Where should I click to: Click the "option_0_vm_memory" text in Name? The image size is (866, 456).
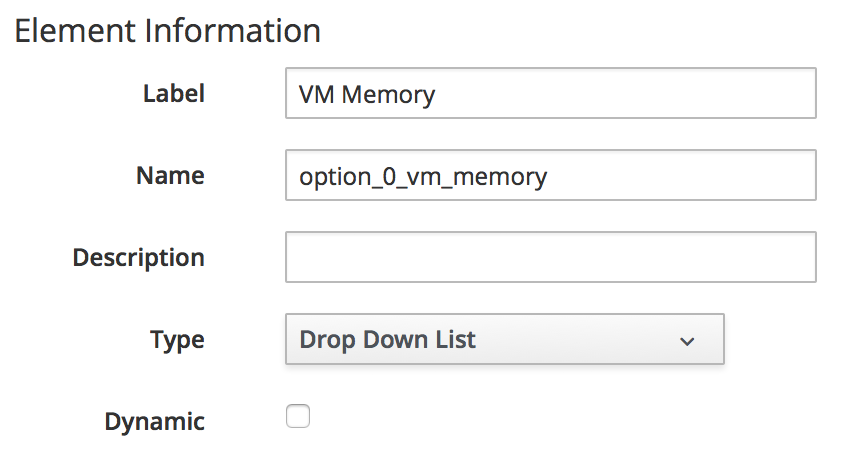coord(423,177)
